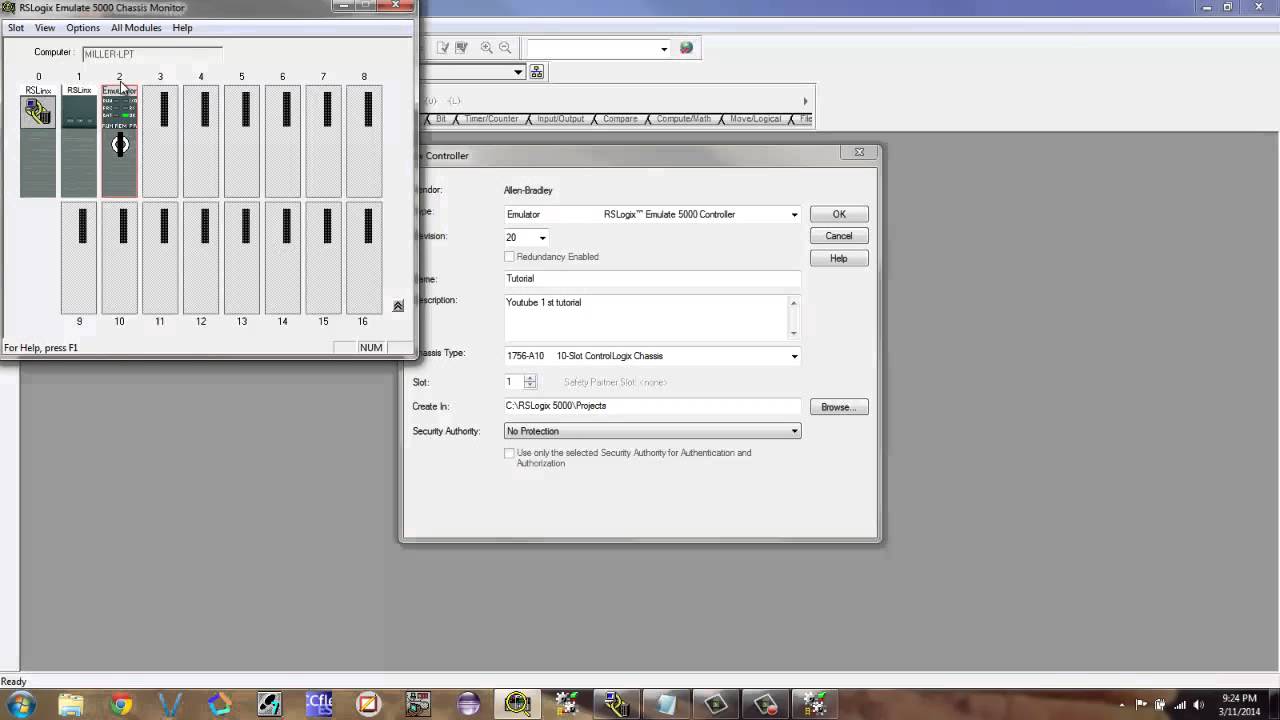Click into the Description text box

pyautogui.click(x=646, y=317)
